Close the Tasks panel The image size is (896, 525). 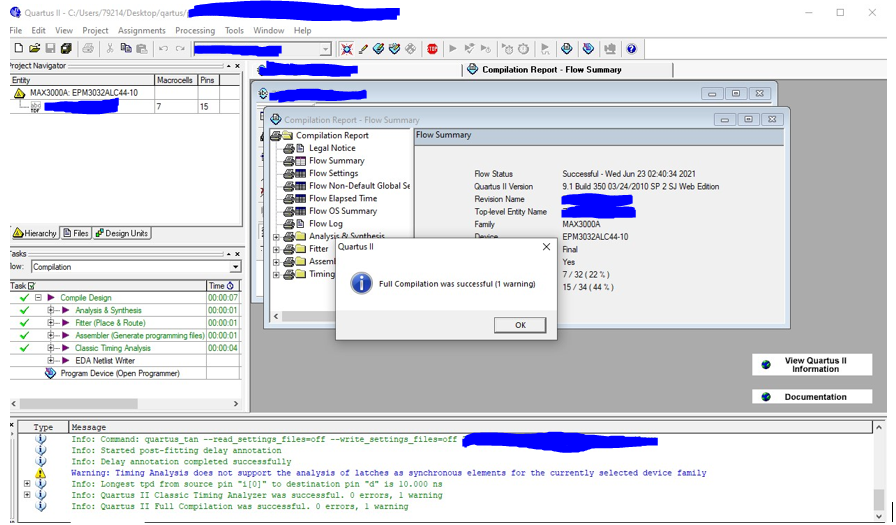point(238,254)
